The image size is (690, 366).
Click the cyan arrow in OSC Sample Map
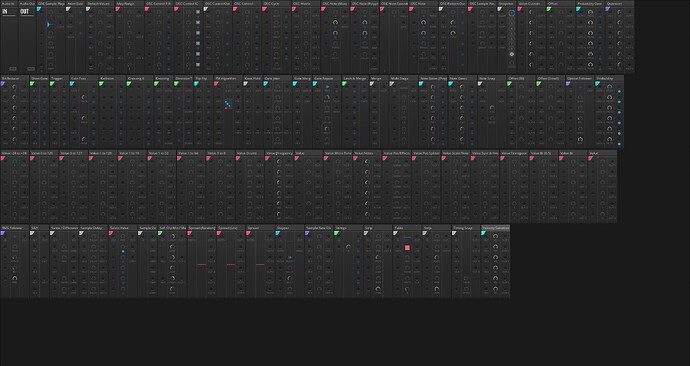49,25
